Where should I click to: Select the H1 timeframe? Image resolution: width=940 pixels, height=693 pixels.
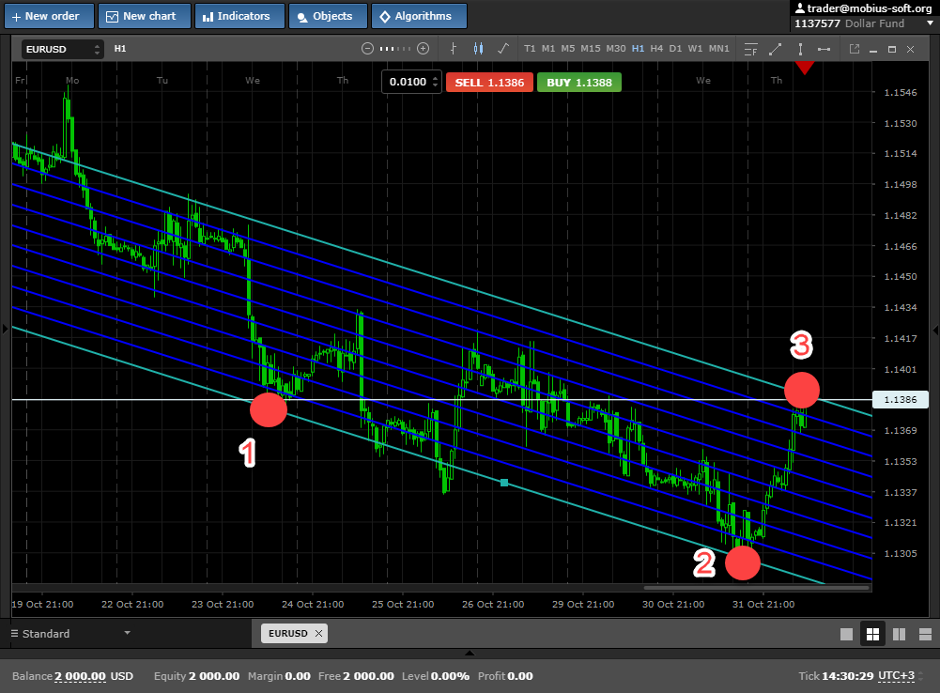[x=638, y=49]
